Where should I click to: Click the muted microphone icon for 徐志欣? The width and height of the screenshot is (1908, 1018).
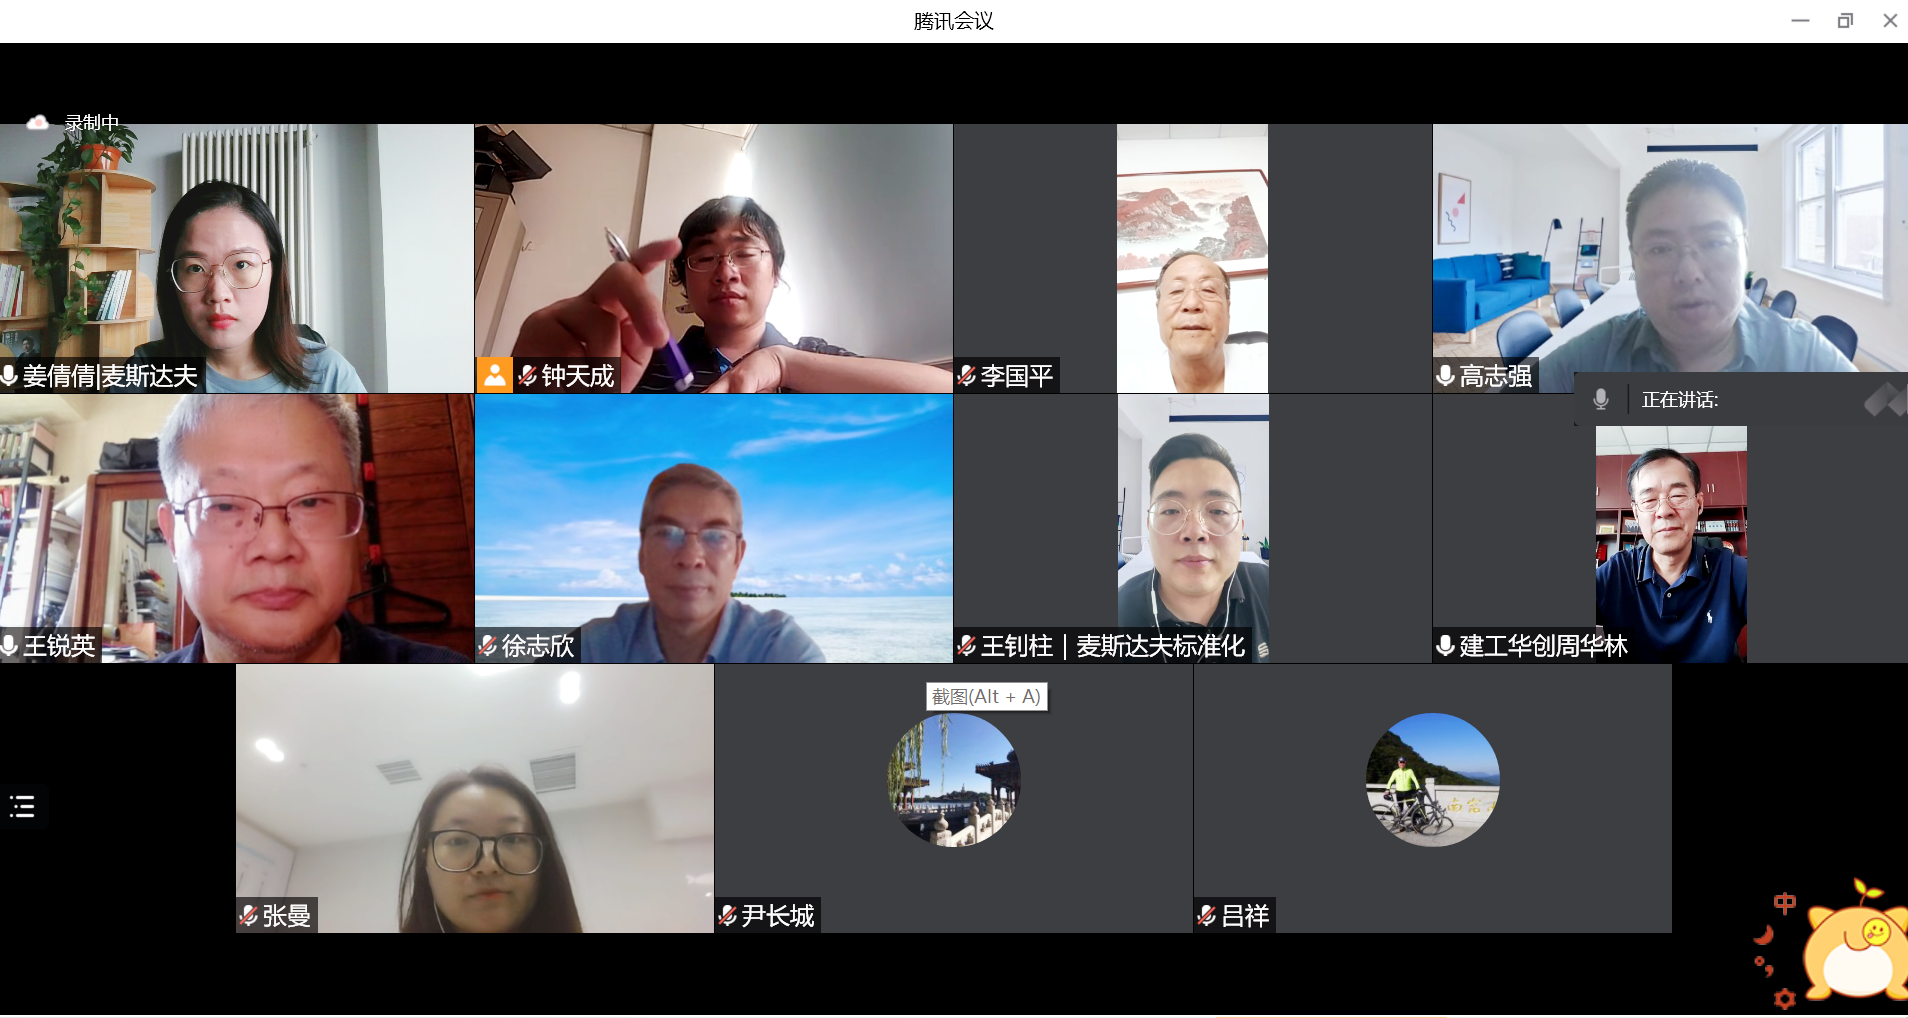(x=488, y=646)
